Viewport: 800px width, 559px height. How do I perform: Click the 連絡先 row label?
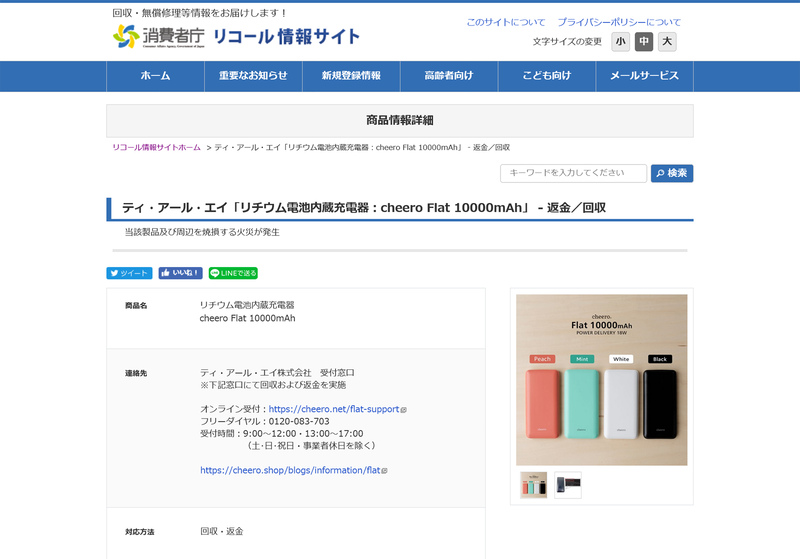pyautogui.click(x=136, y=373)
